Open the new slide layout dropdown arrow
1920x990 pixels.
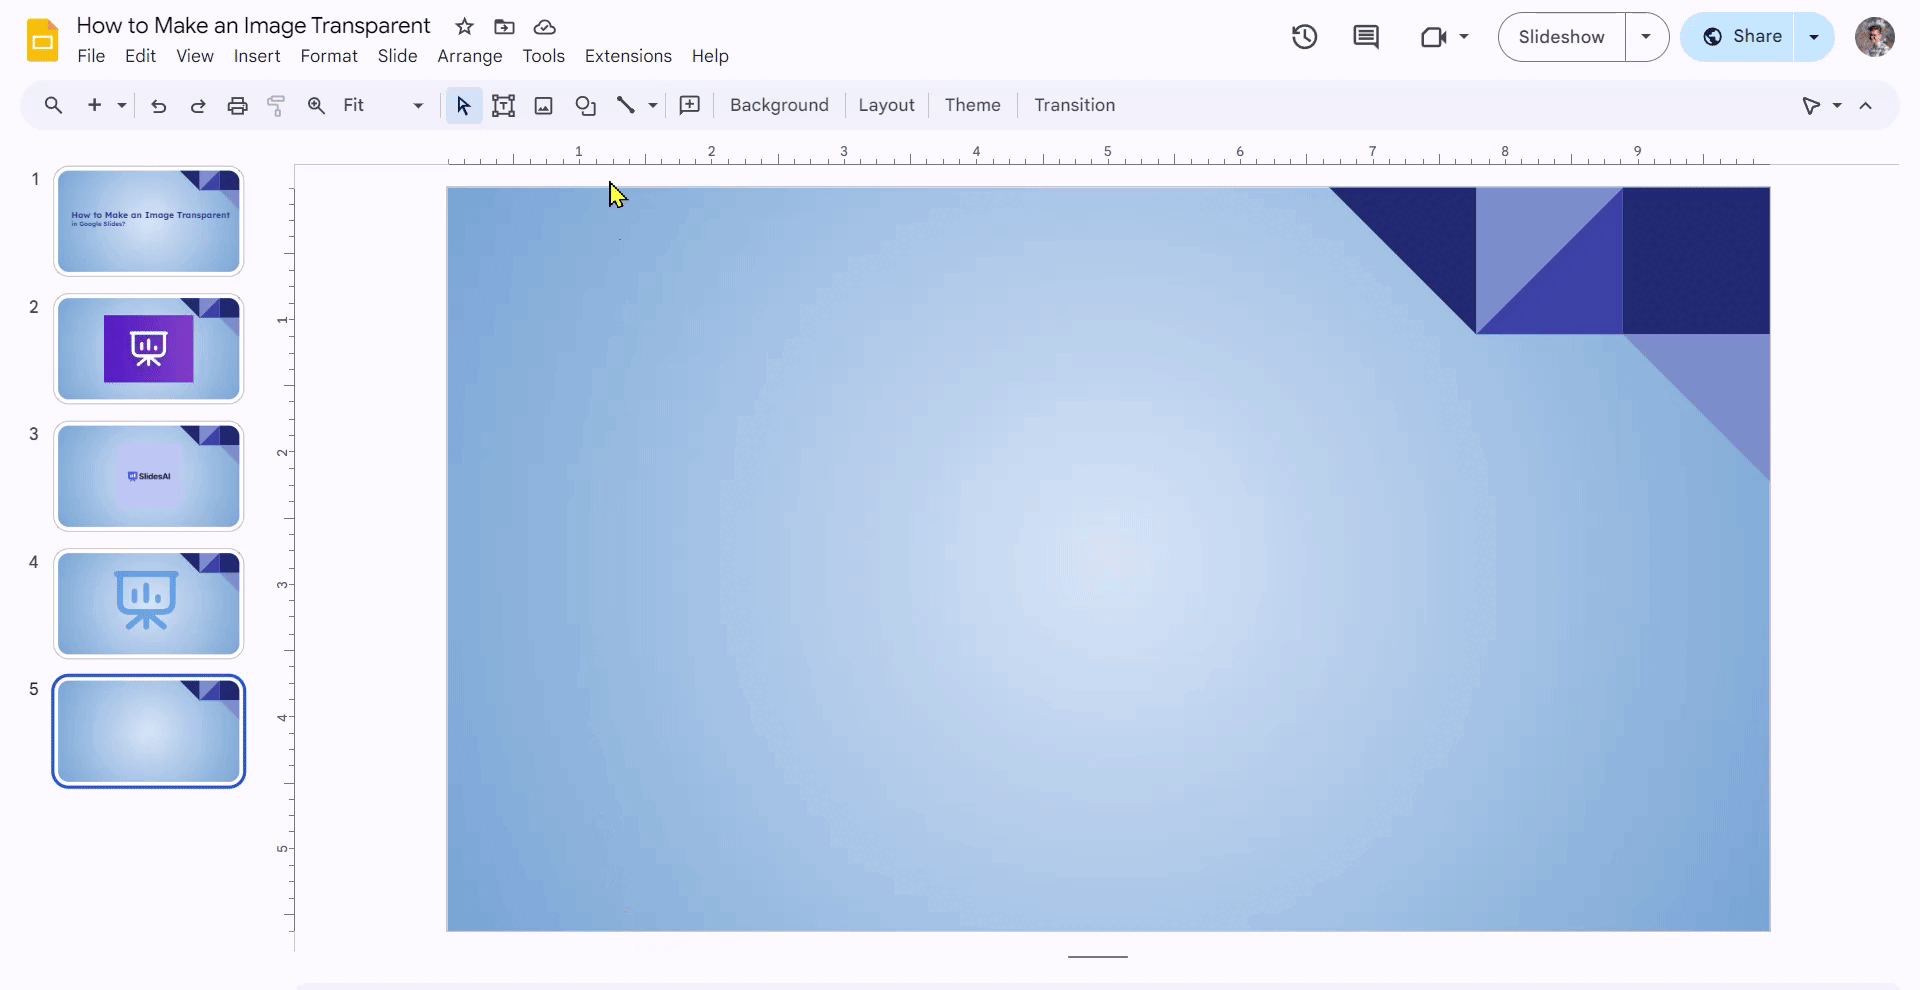point(122,106)
